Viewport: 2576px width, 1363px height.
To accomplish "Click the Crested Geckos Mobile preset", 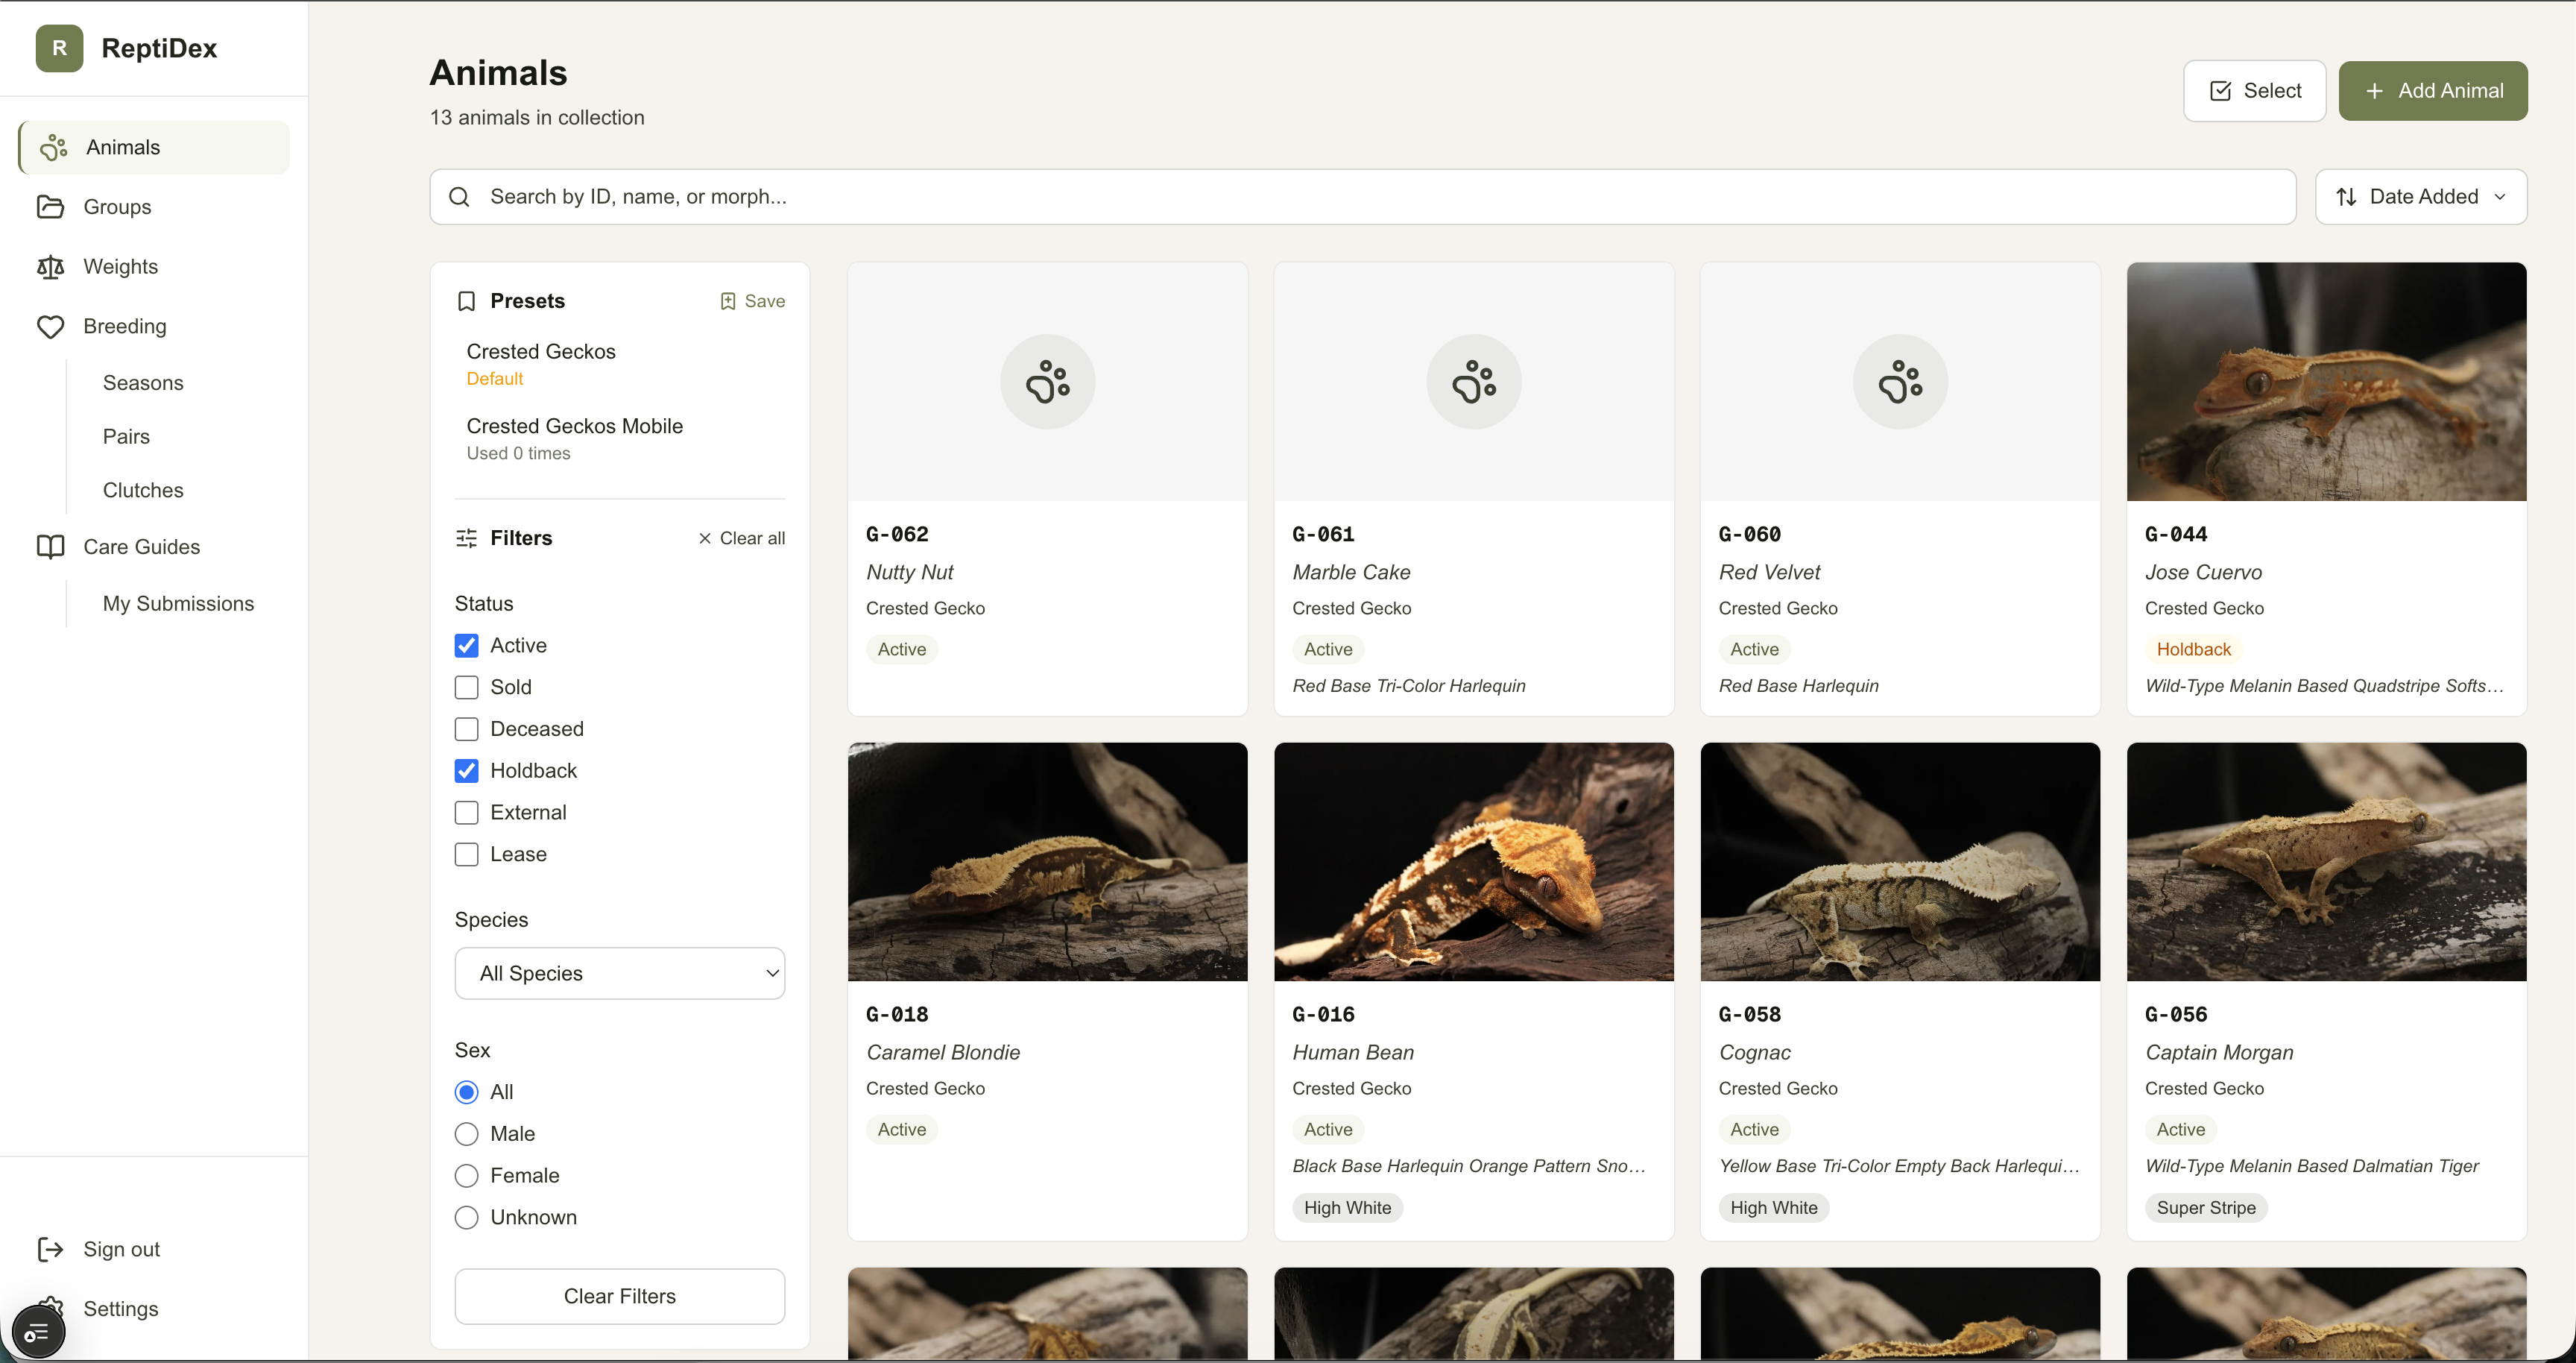I will 575,425.
